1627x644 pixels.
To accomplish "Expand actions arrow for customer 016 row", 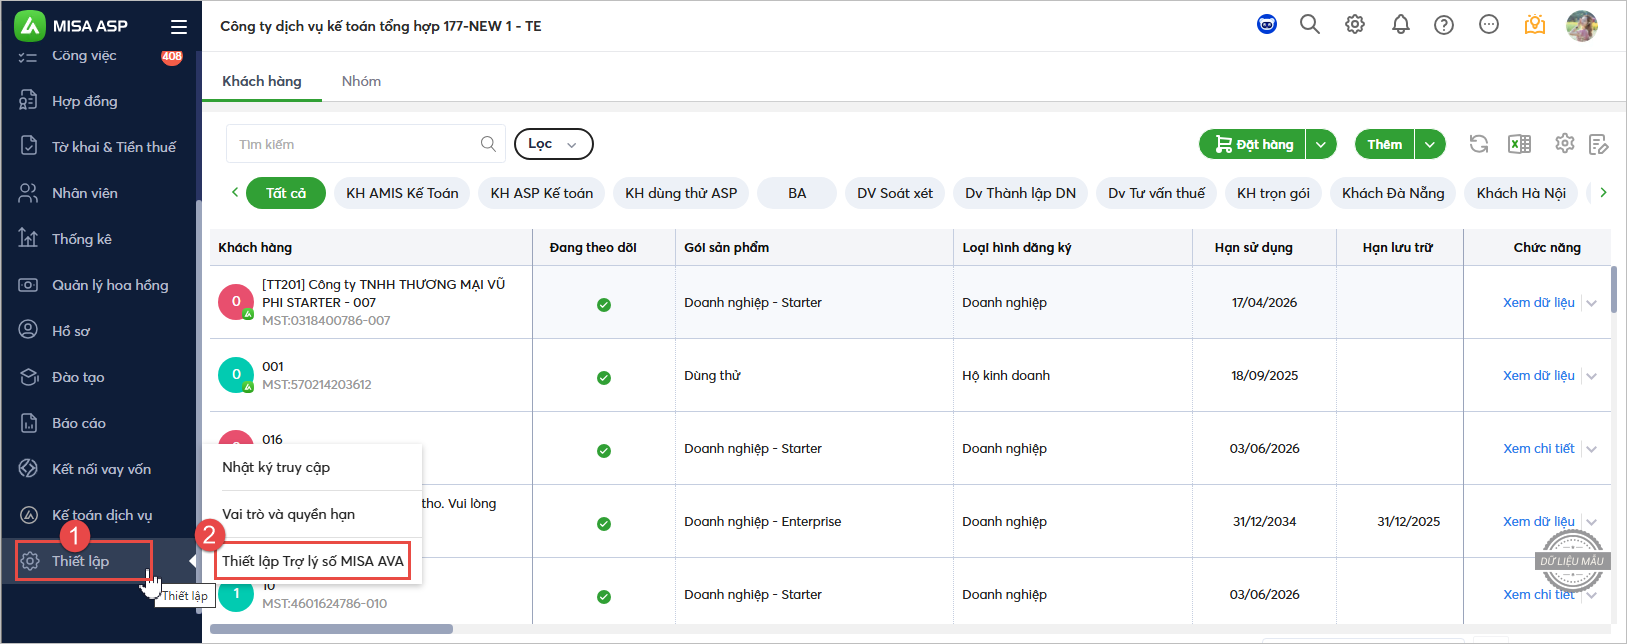I will [x=1592, y=449].
